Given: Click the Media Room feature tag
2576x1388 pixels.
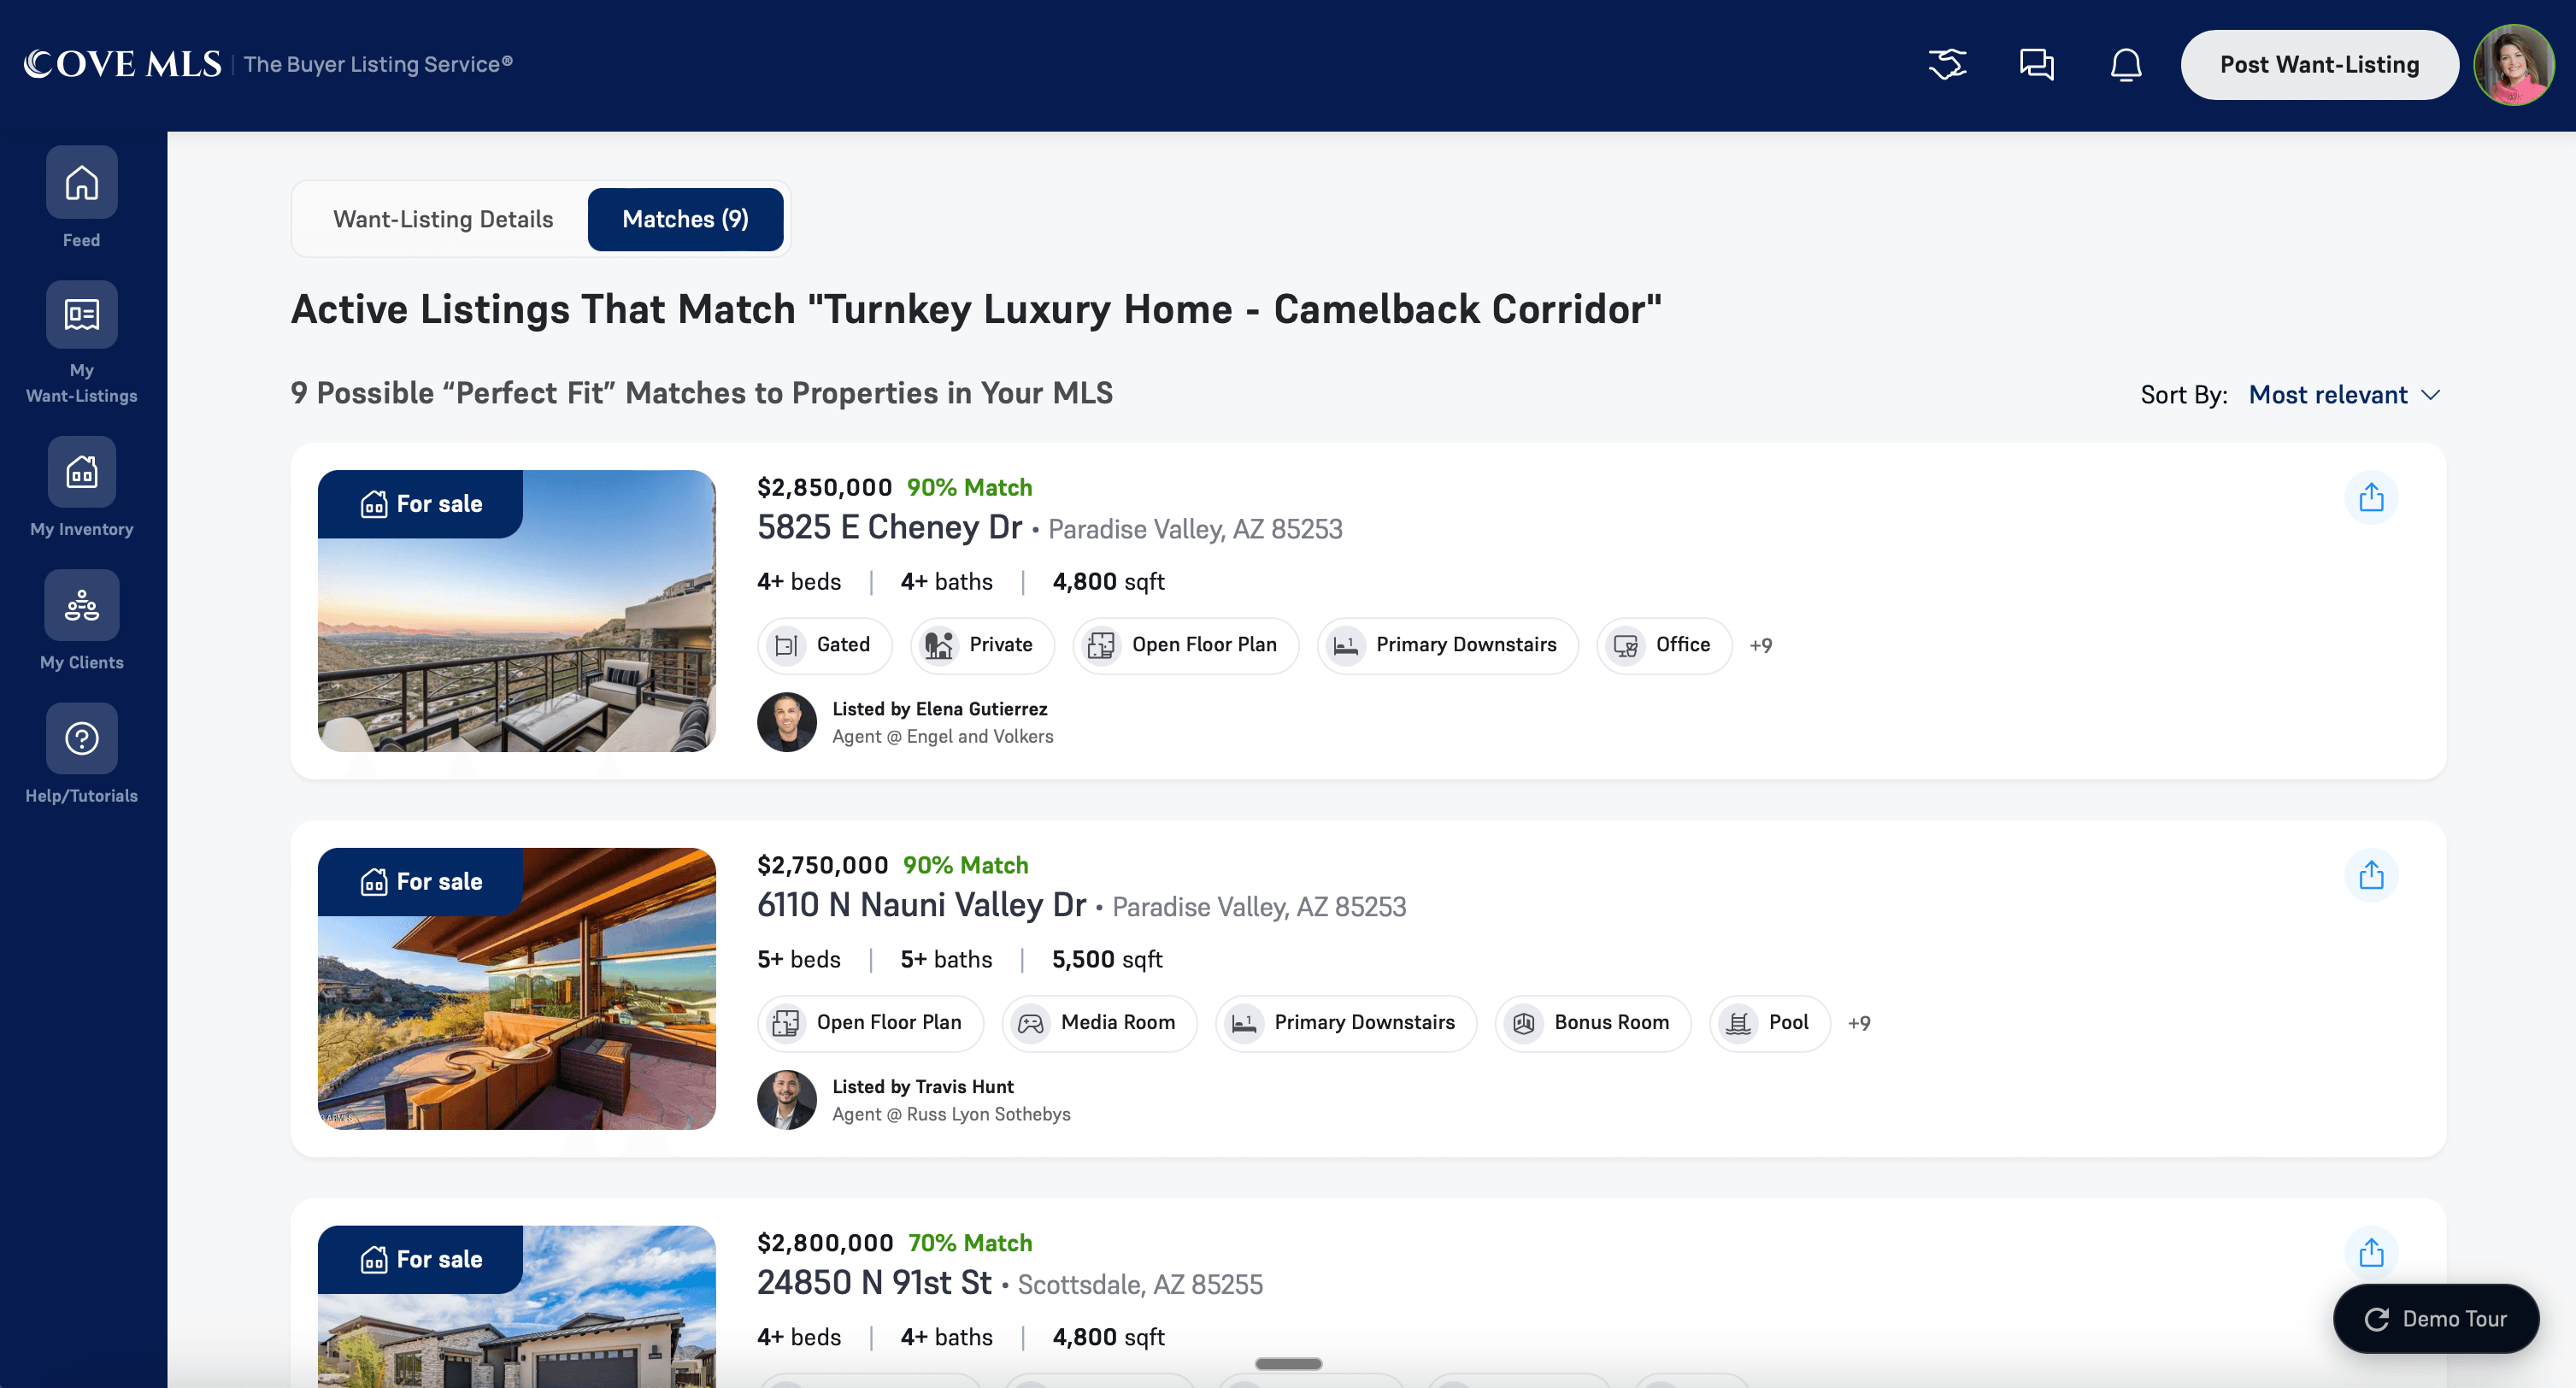Looking at the screenshot, I should (1099, 1023).
